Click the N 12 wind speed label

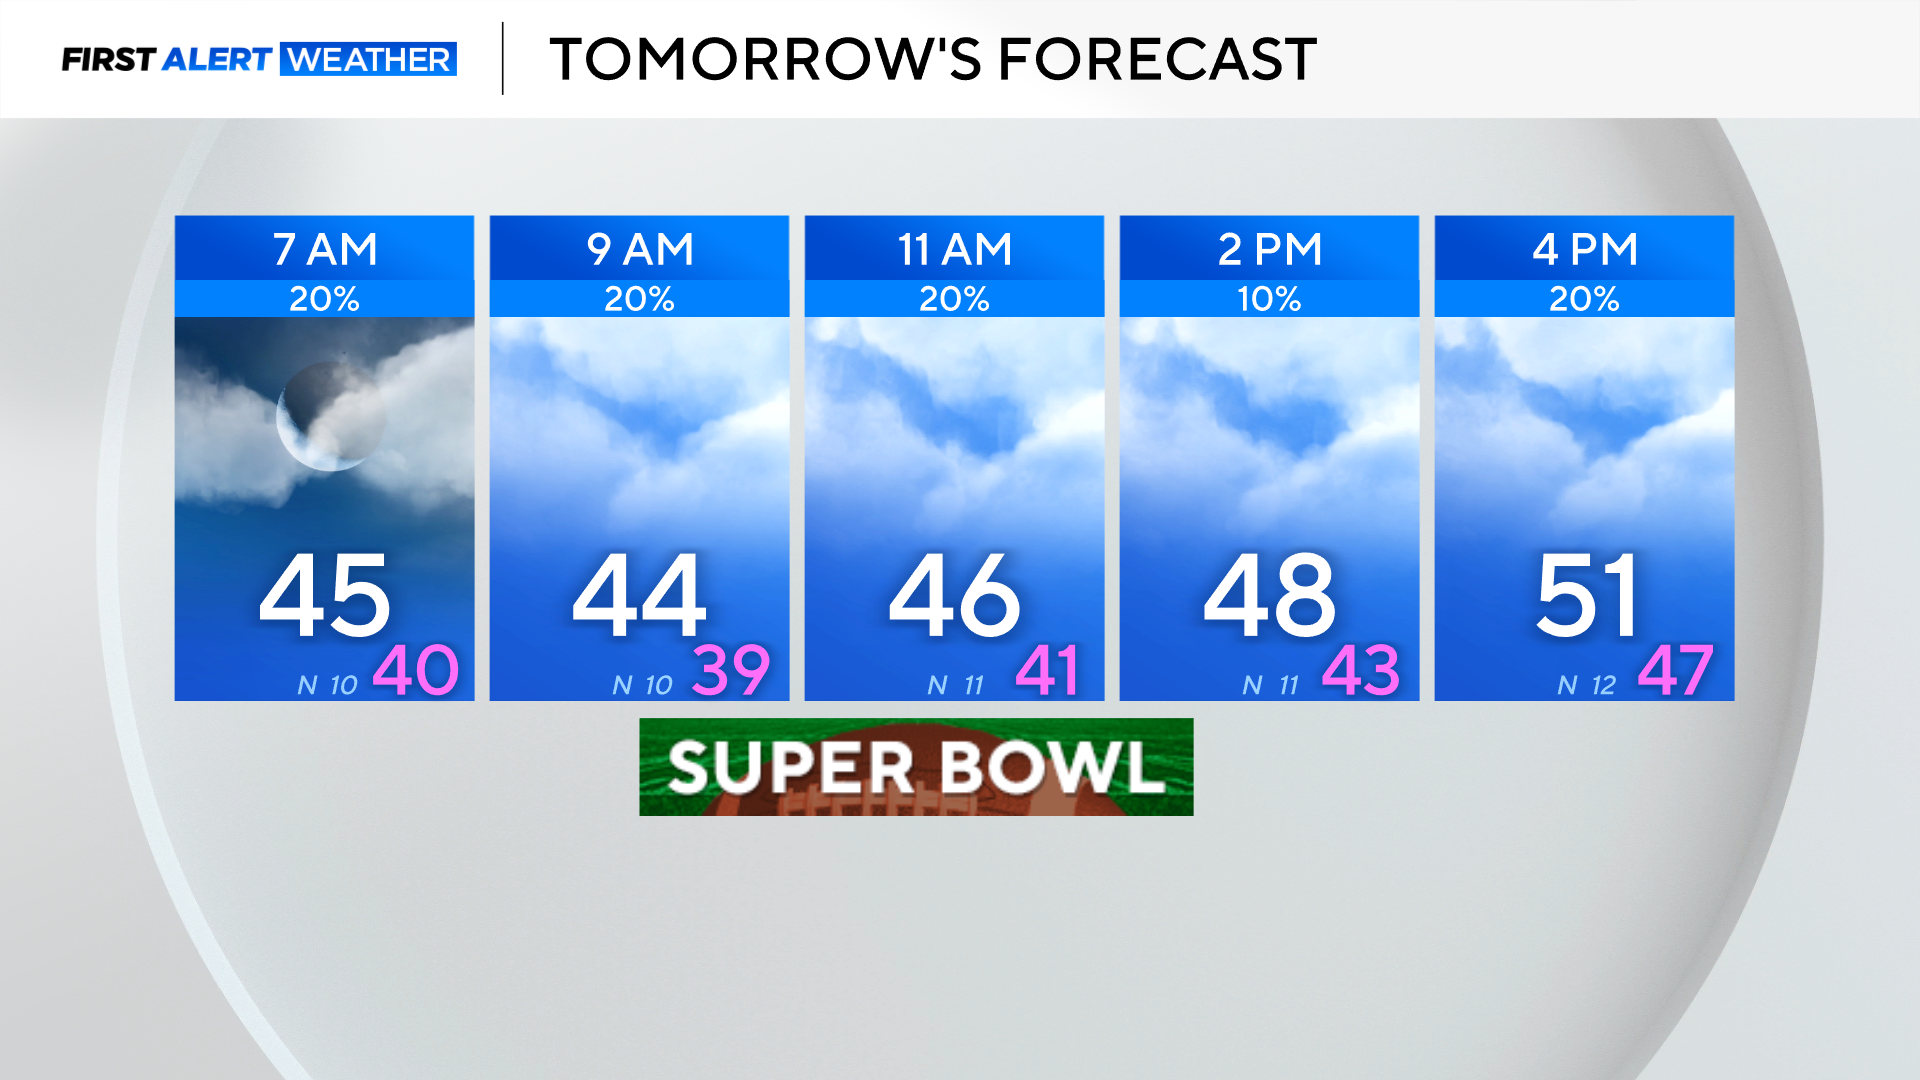click(1586, 685)
